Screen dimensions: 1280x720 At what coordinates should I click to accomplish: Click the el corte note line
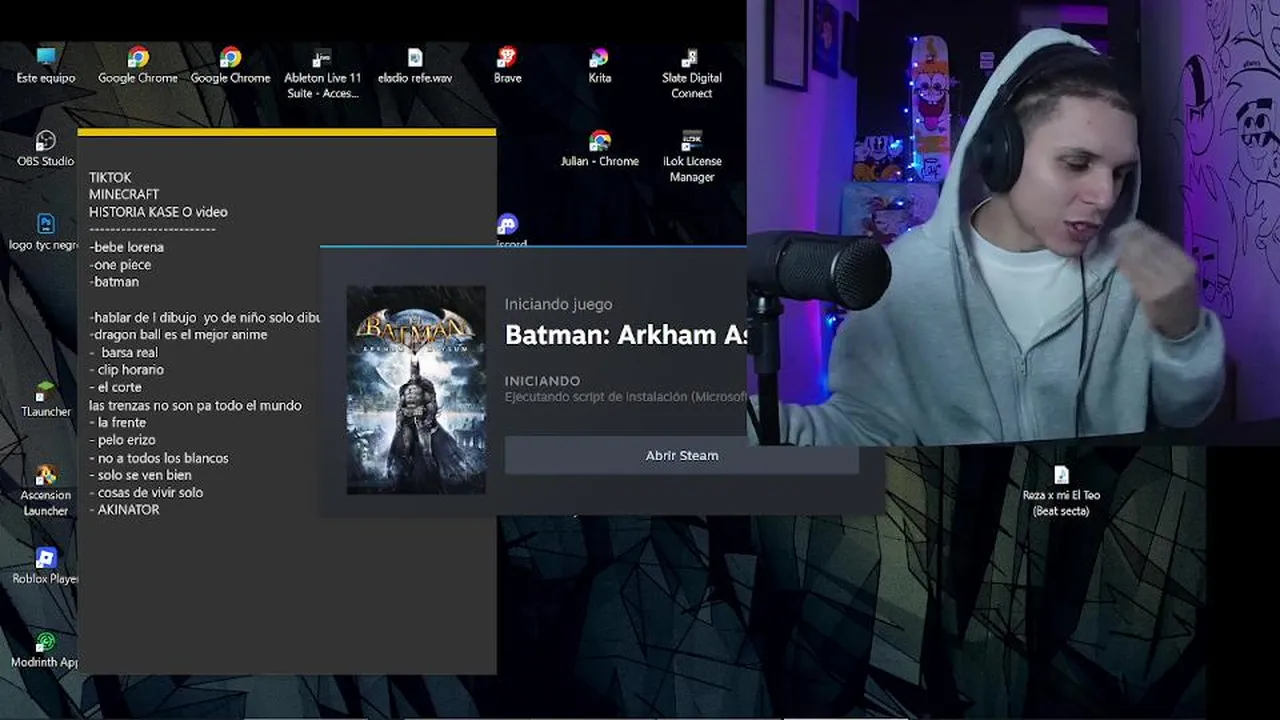[116, 387]
